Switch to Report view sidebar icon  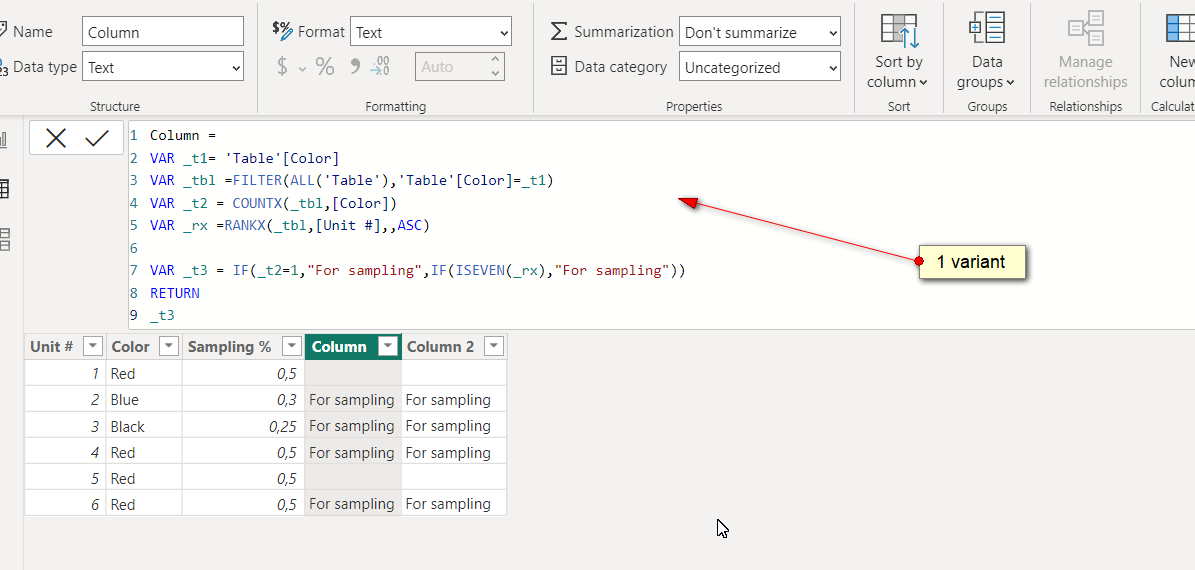coord(4,139)
